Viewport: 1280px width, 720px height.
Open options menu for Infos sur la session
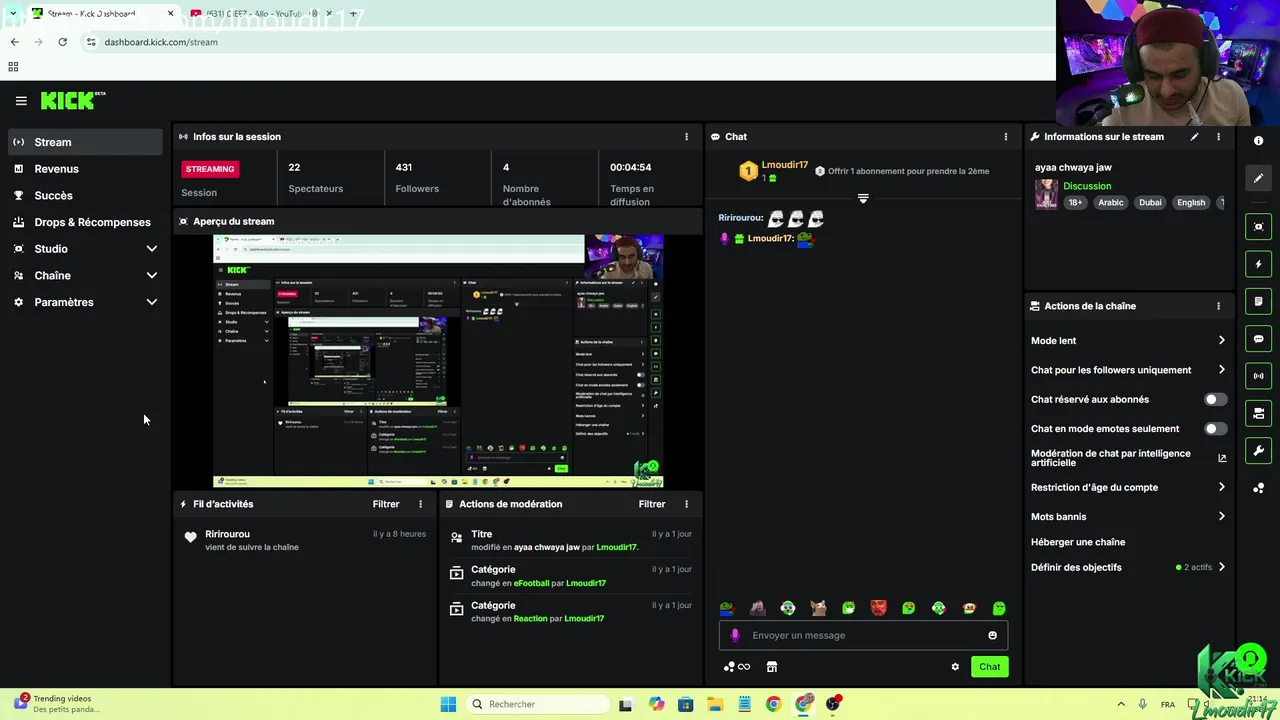(686, 137)
